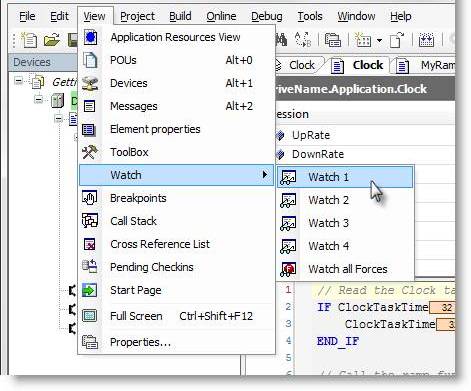Image resolution: width=471 pixels, height=391 pixels.
Task: Click the POUs document icon
Action: pos(90,60)
